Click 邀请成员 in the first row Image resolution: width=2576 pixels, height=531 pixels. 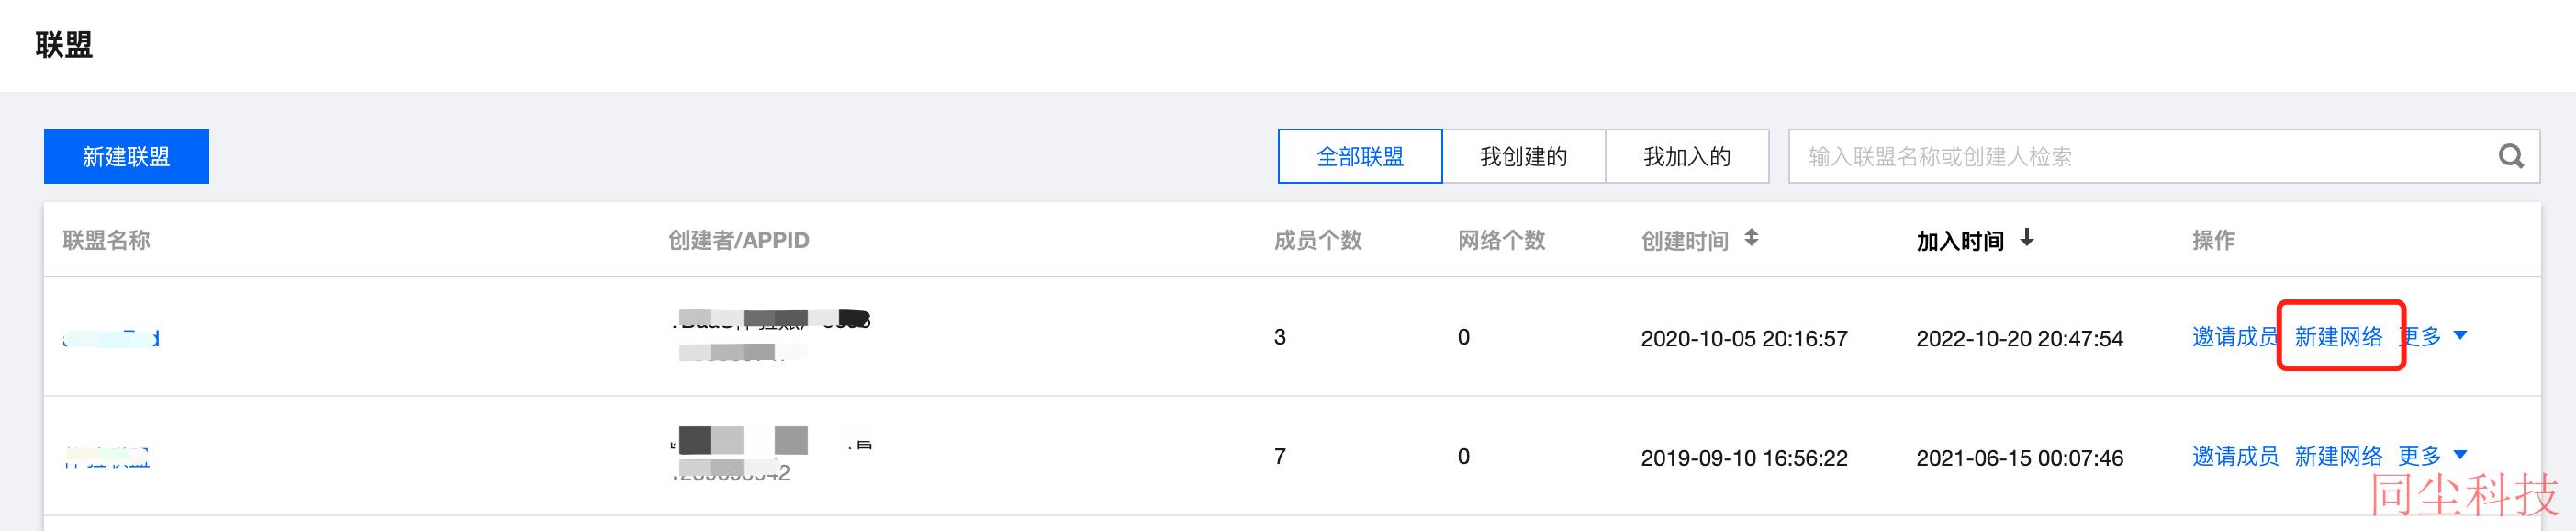click(x=2234, y=337)
